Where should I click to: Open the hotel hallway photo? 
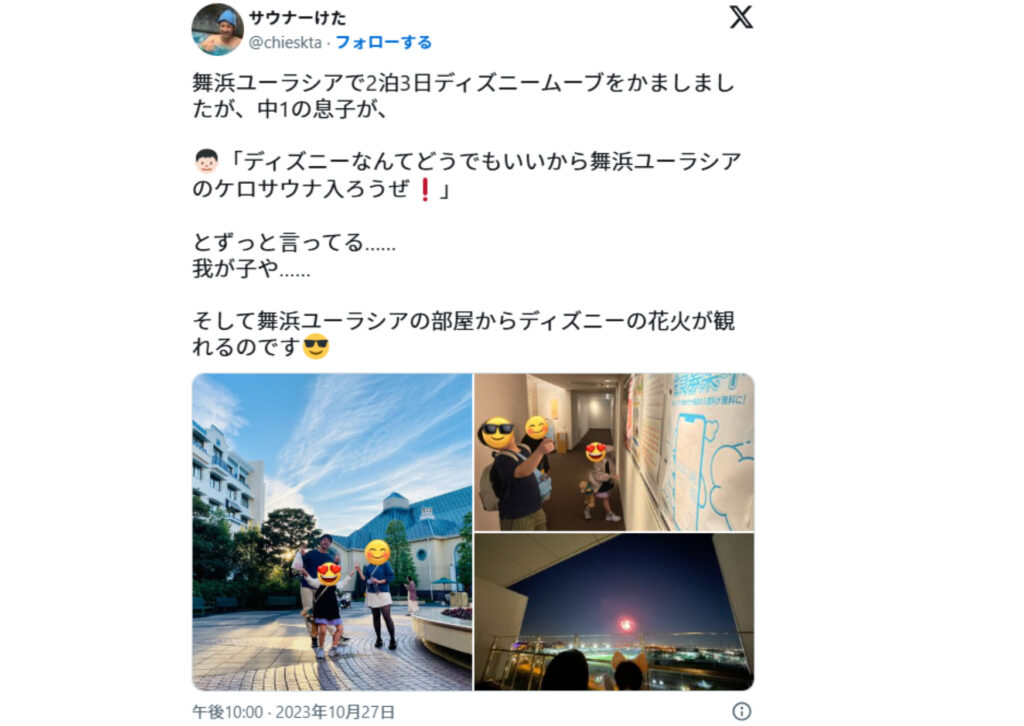[614, 452]
